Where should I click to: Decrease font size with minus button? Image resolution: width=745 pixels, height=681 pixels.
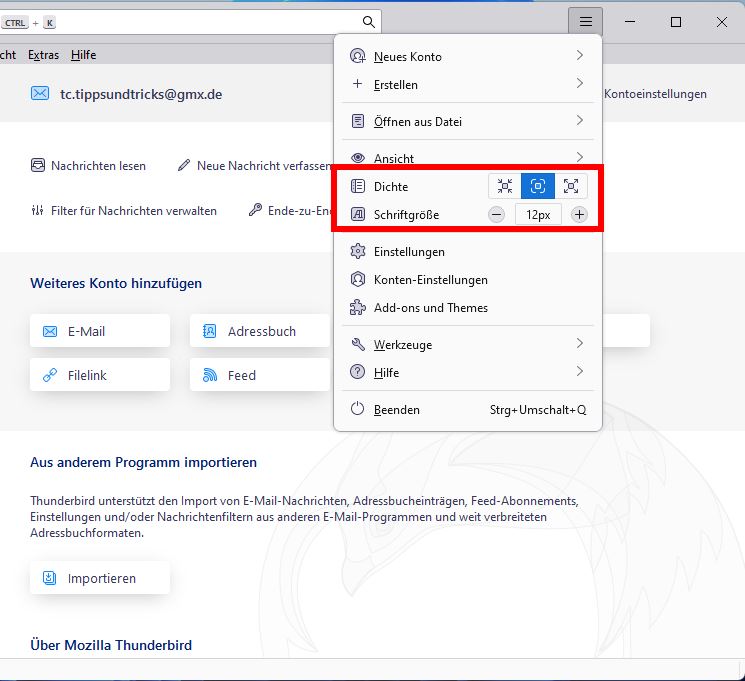tap(497, 215)
